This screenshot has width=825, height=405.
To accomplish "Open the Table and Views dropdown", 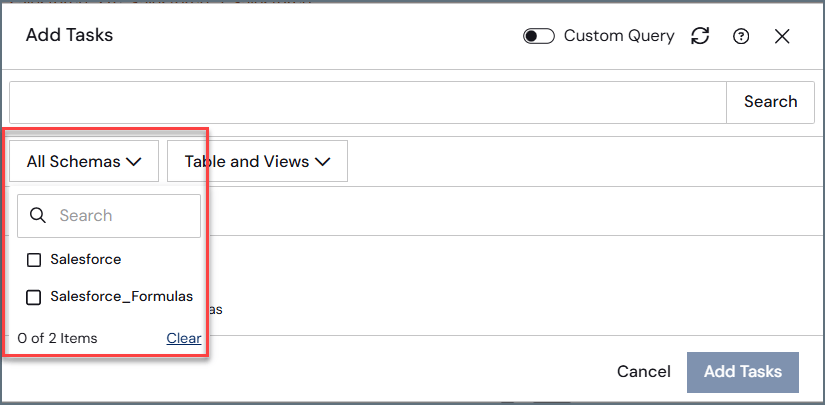I will coord(257,161).
